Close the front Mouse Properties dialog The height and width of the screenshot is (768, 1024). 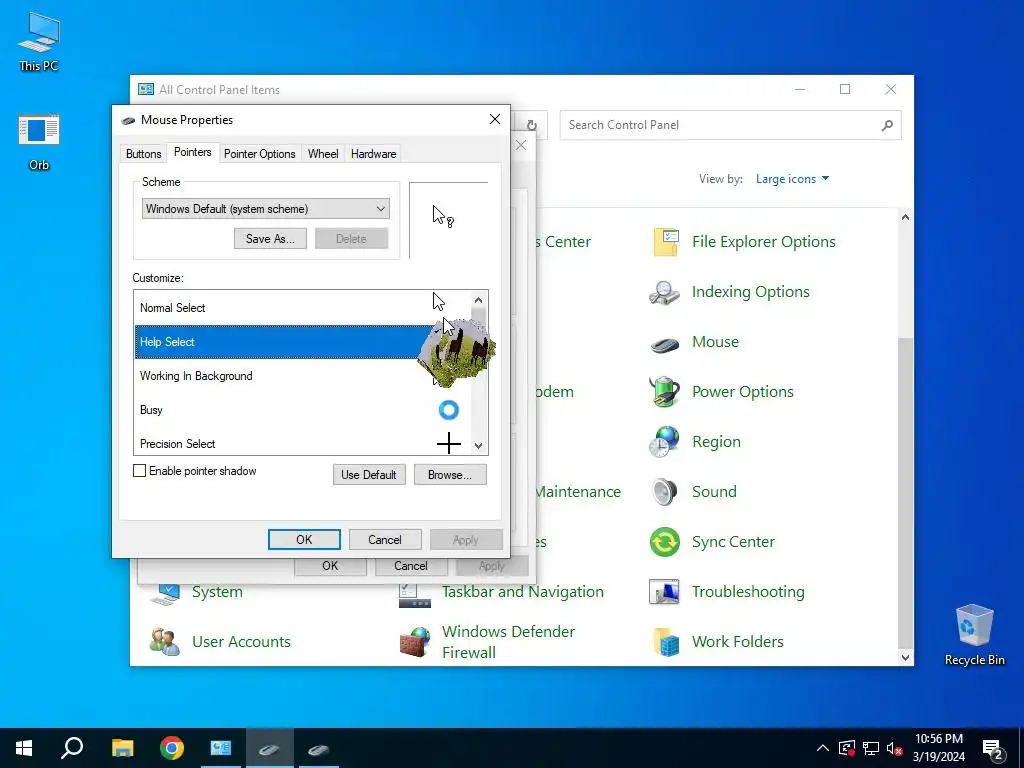pyautogui.click(x=495, y=119)
